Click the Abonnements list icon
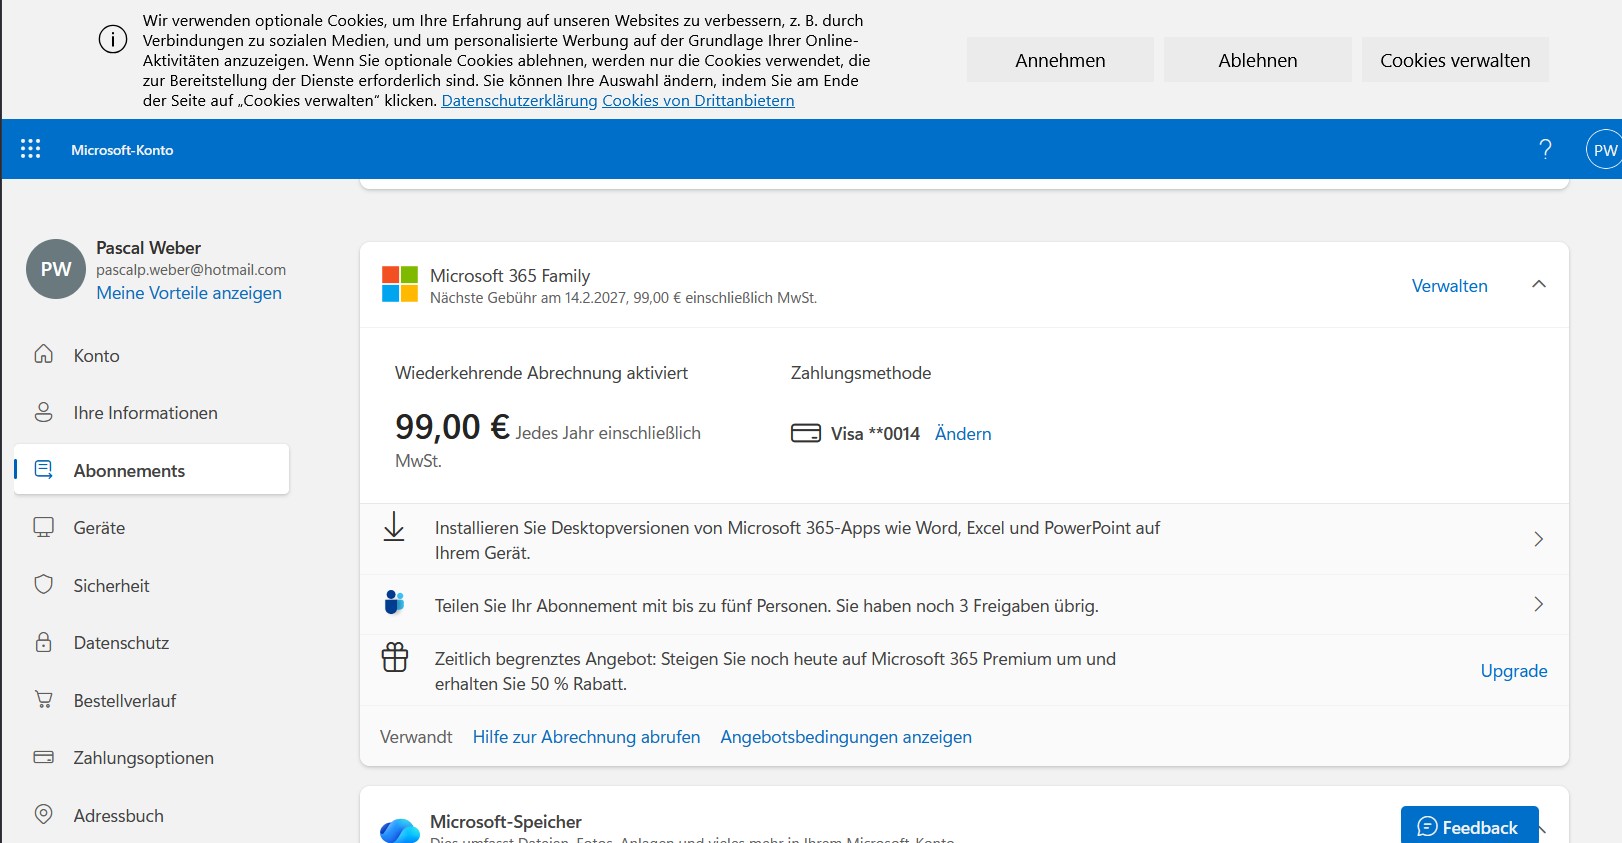1622x843 pixels. tap(44, 470)
